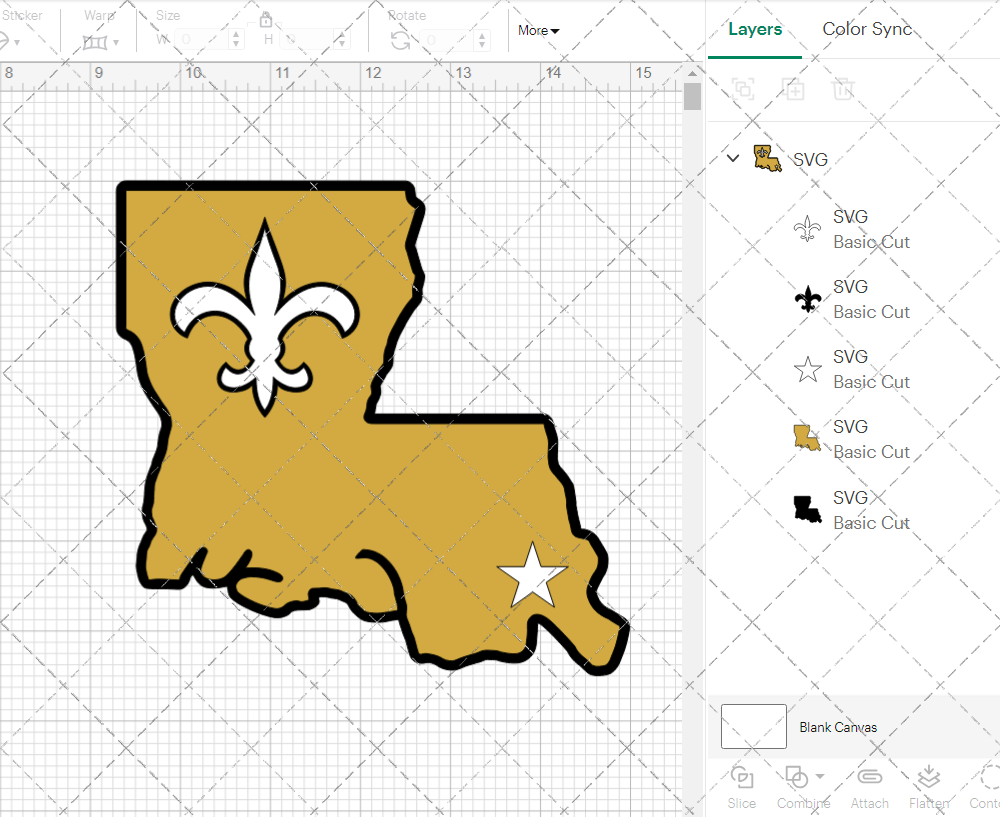Click the Group icon in Layers panel
This screenshot has width=1000, height=817.
(x=743, y=89)
